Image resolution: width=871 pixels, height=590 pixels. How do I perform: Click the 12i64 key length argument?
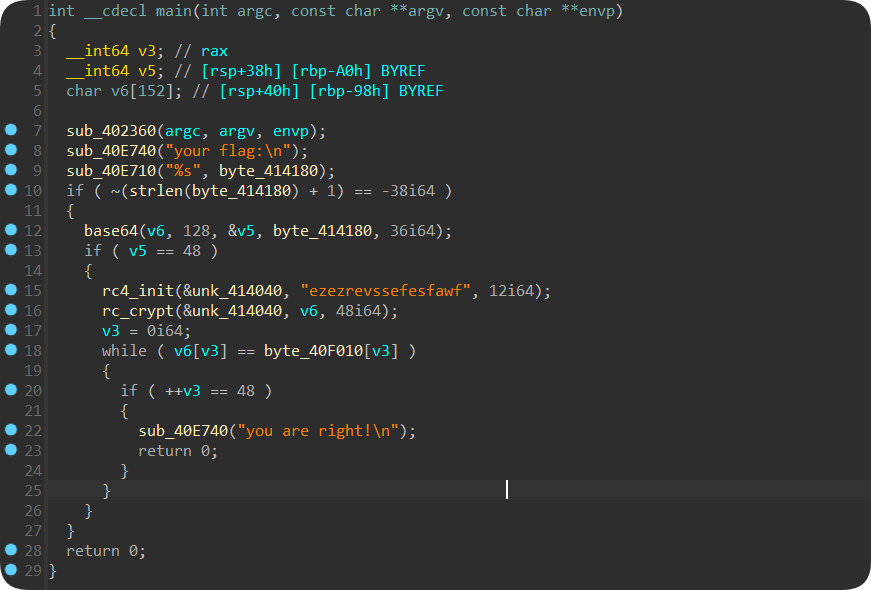511,291
